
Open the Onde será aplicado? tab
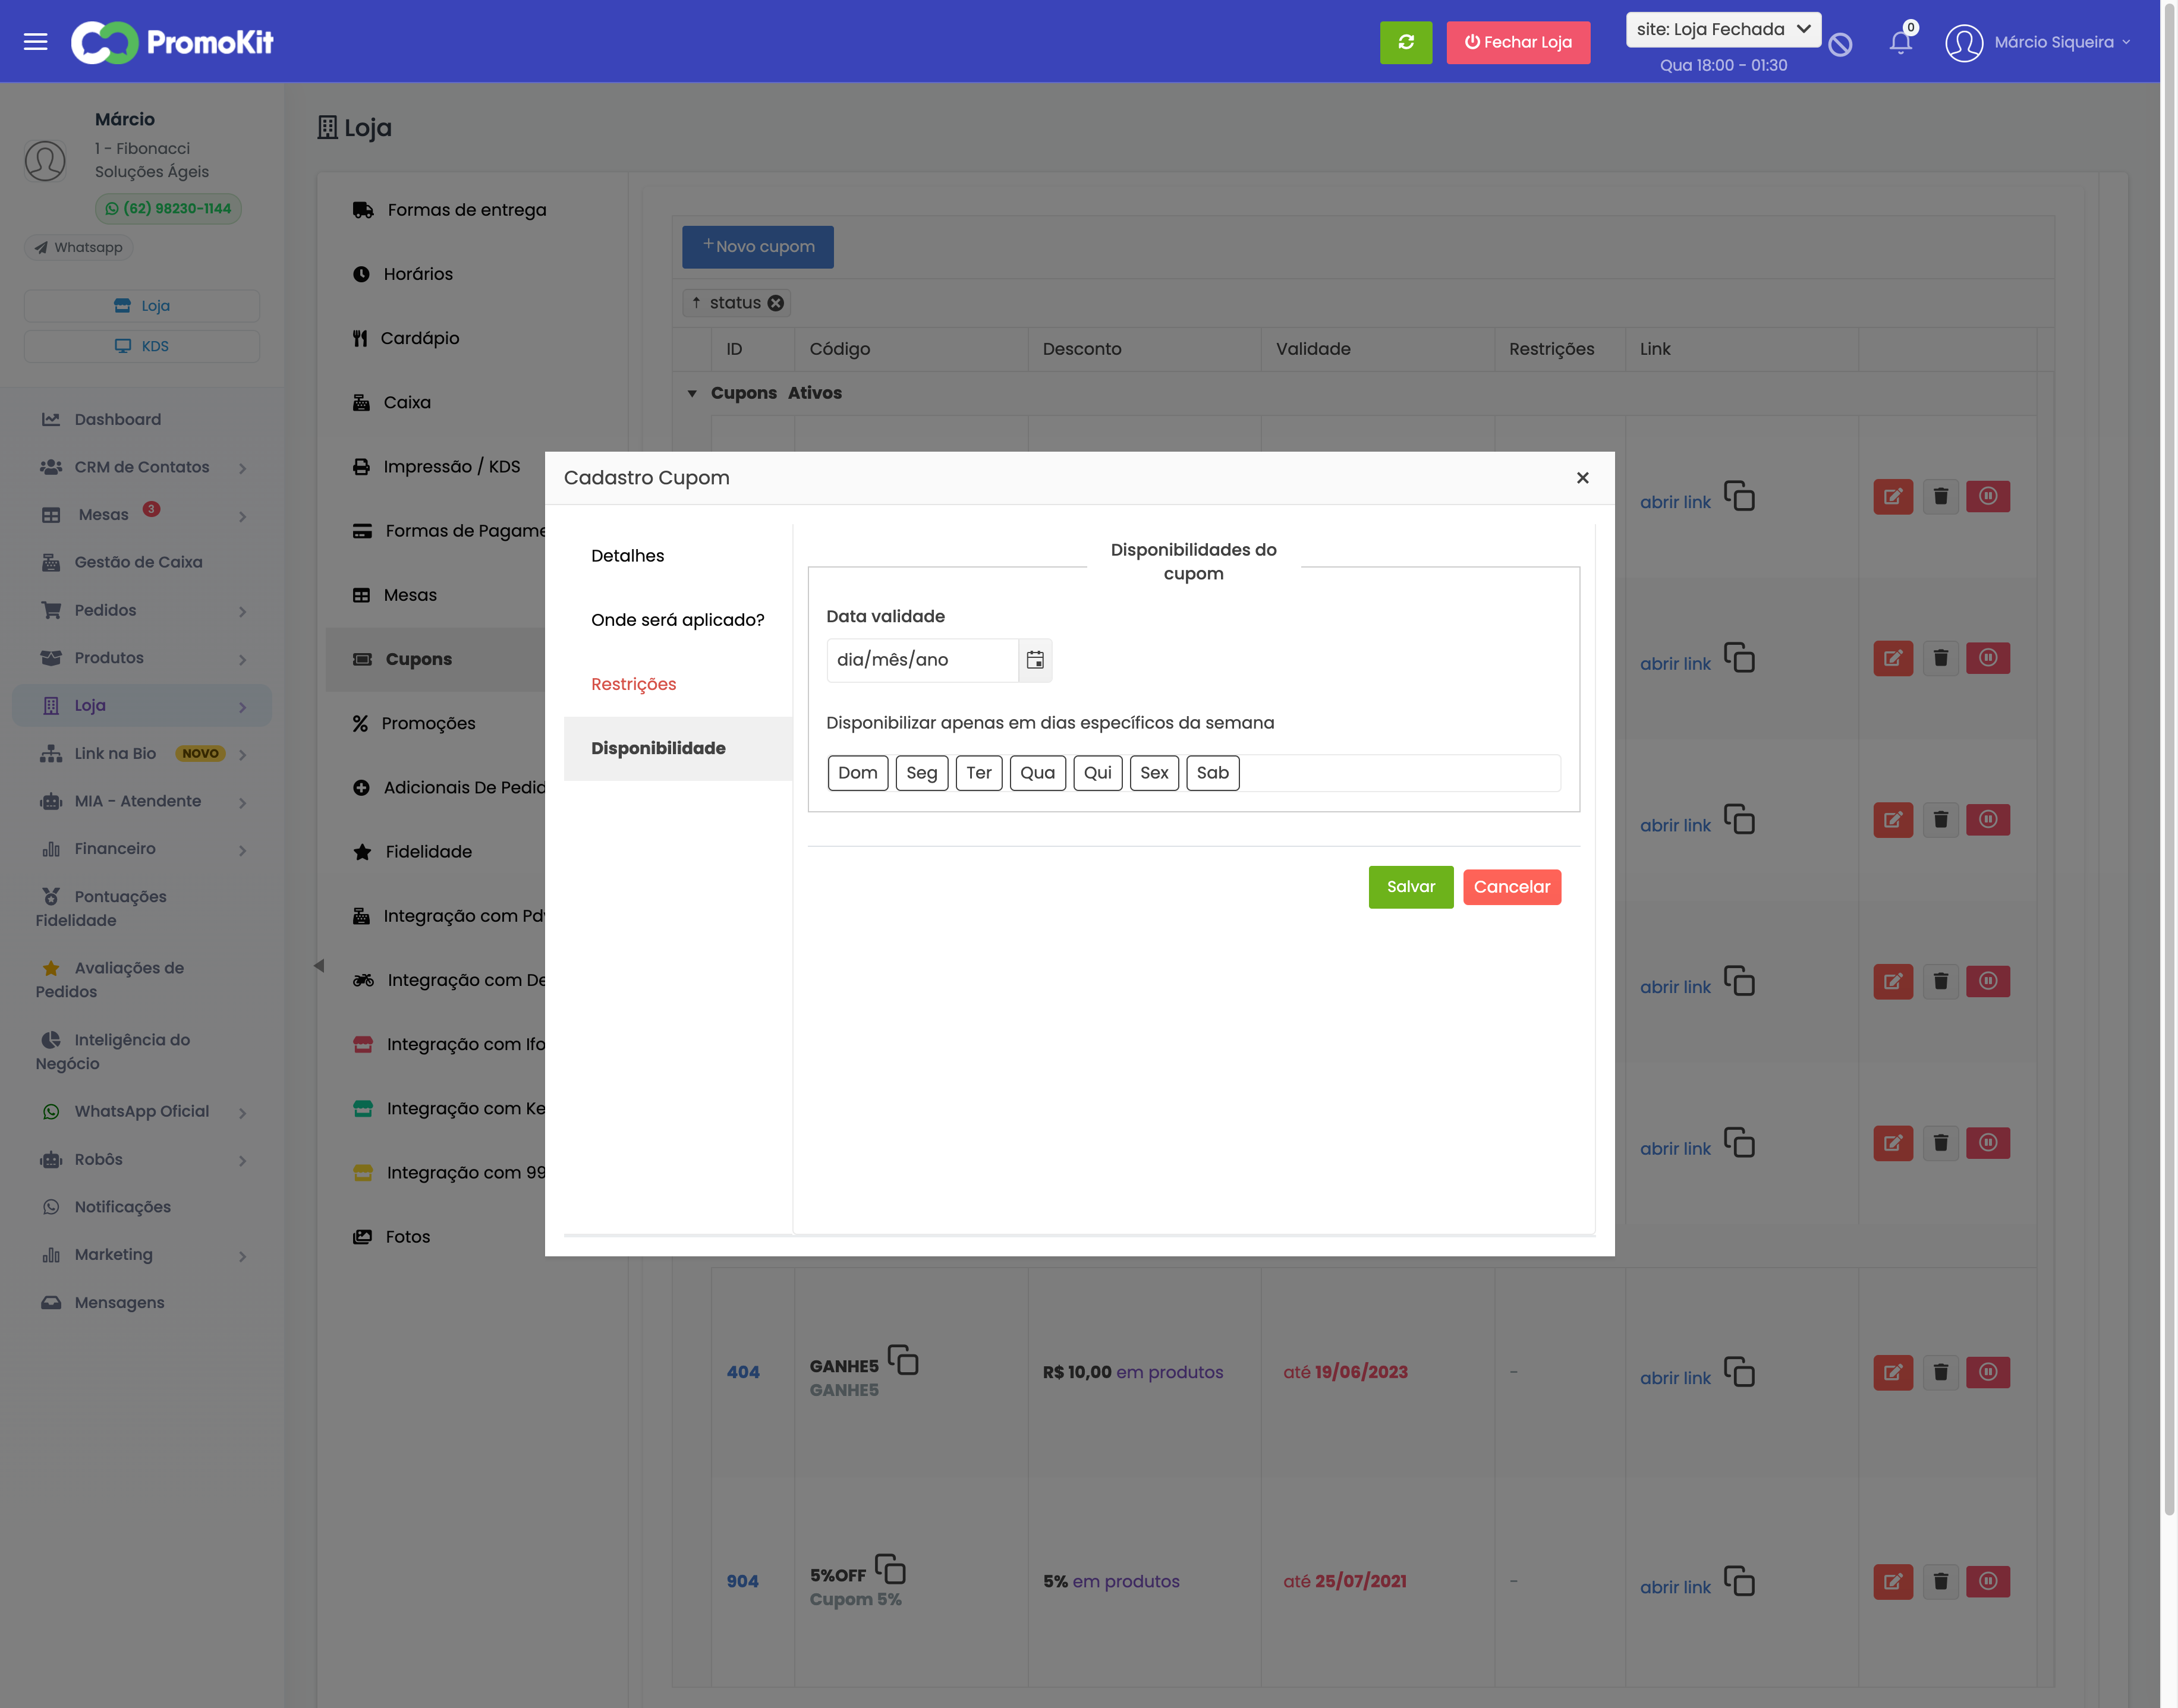(678, 620)
